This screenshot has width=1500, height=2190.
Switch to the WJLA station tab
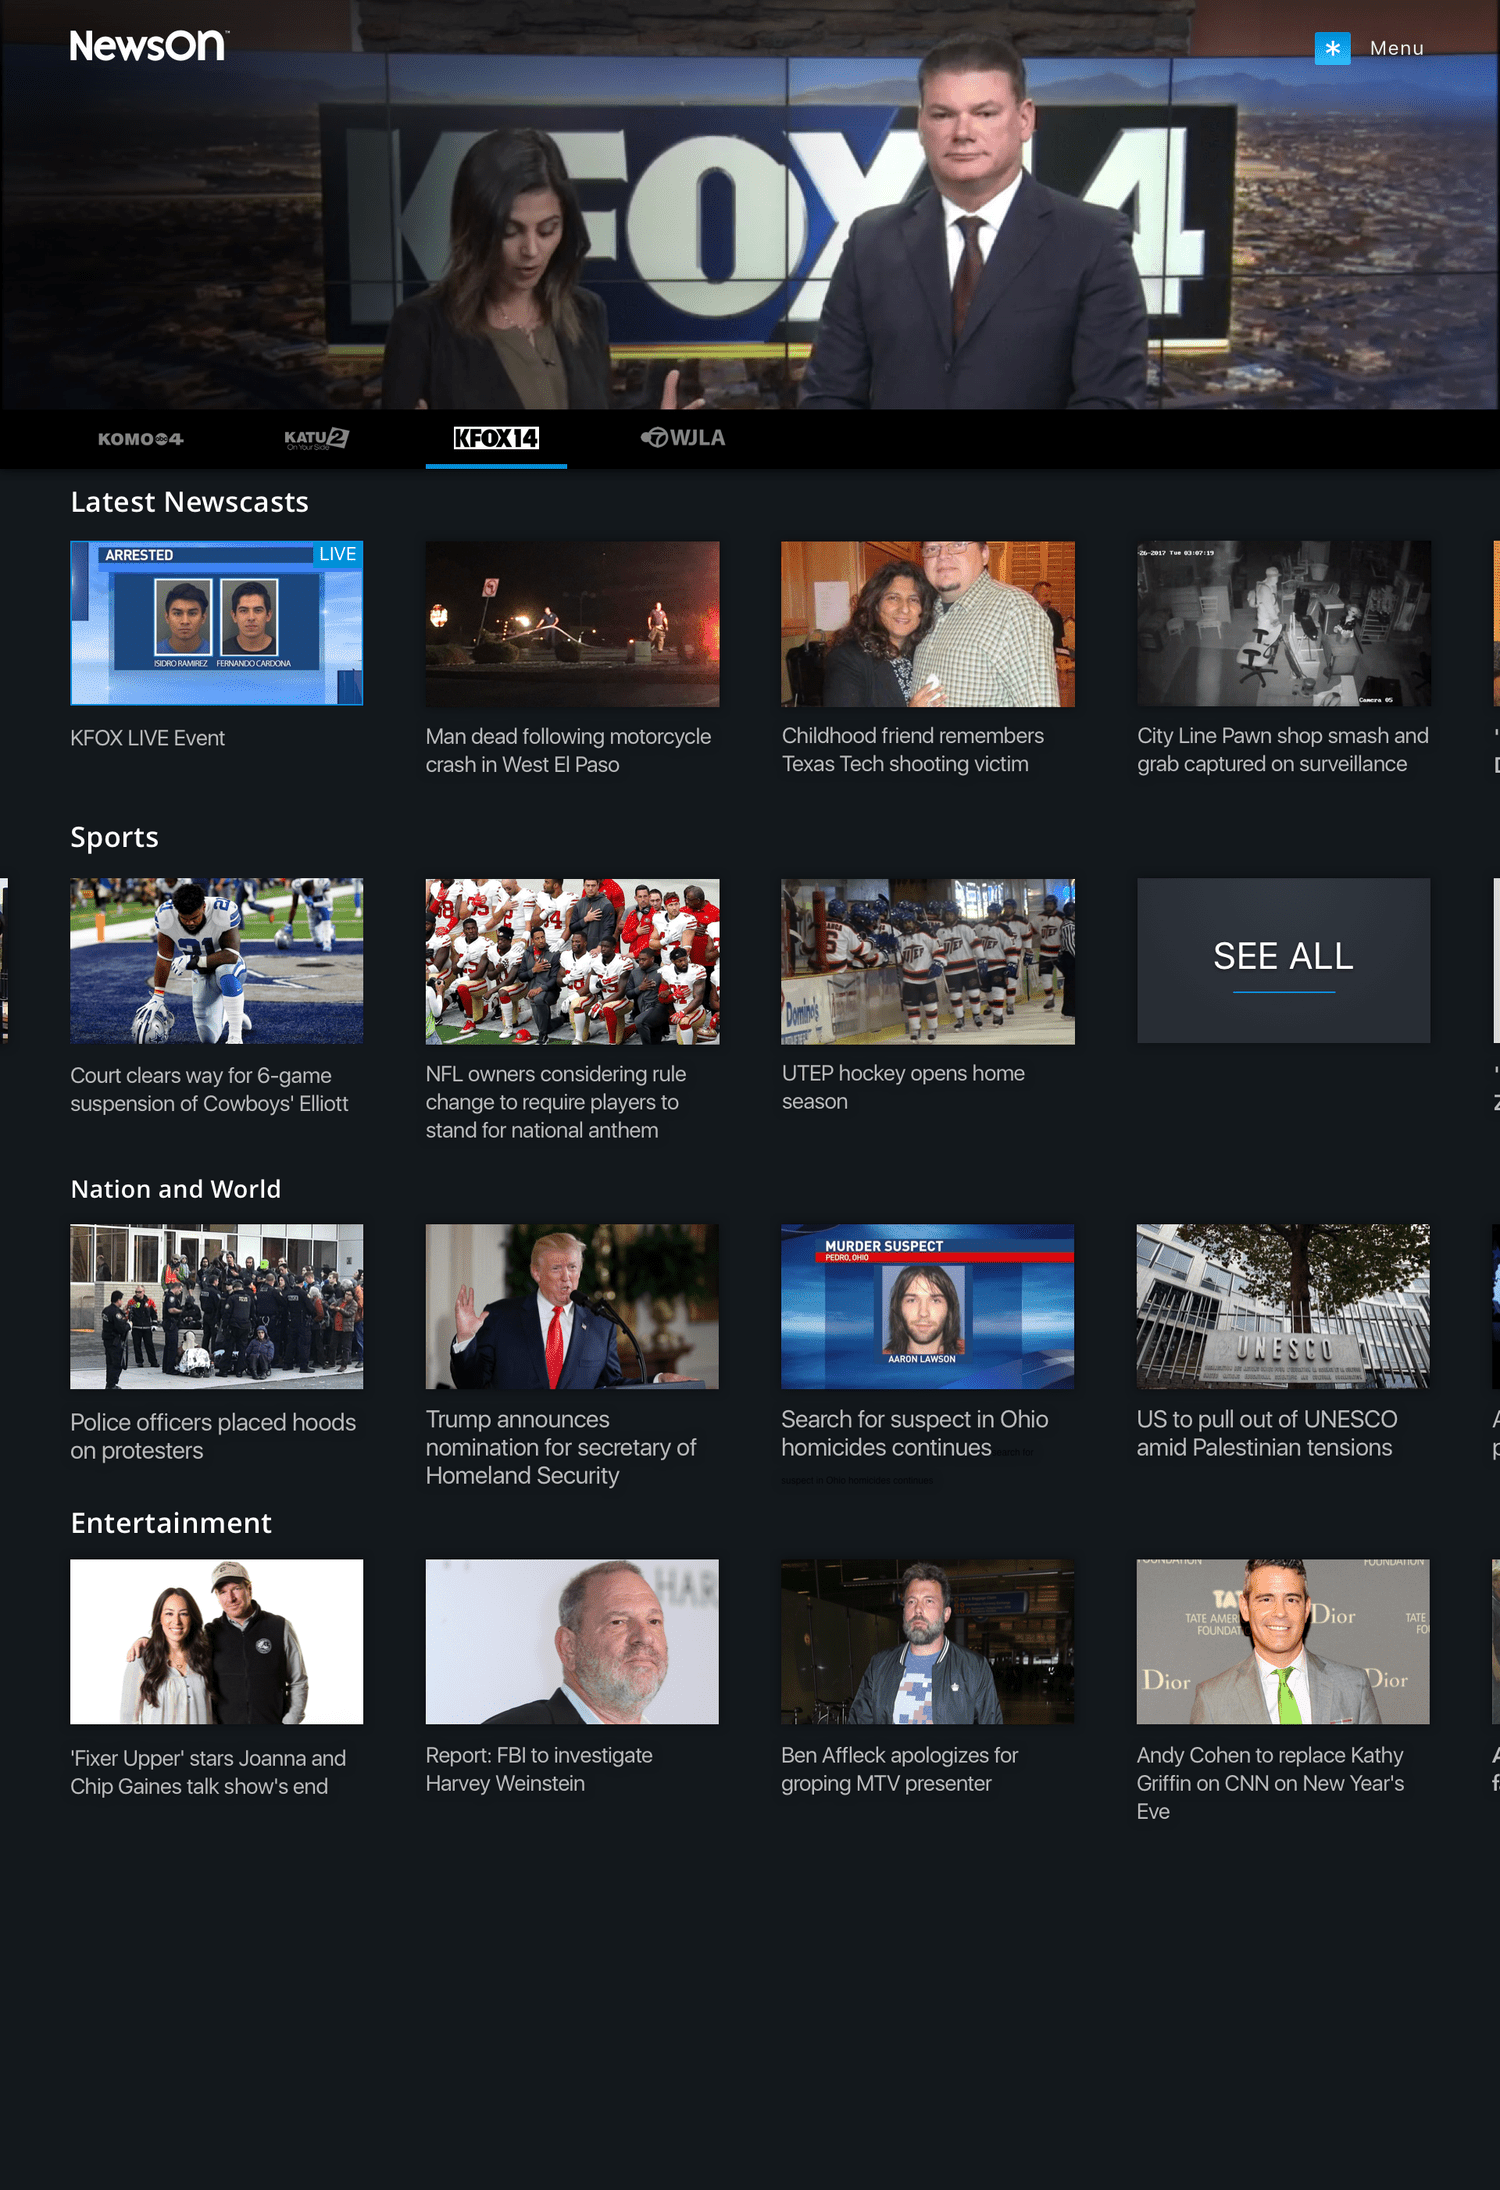(x=683, y=438)
